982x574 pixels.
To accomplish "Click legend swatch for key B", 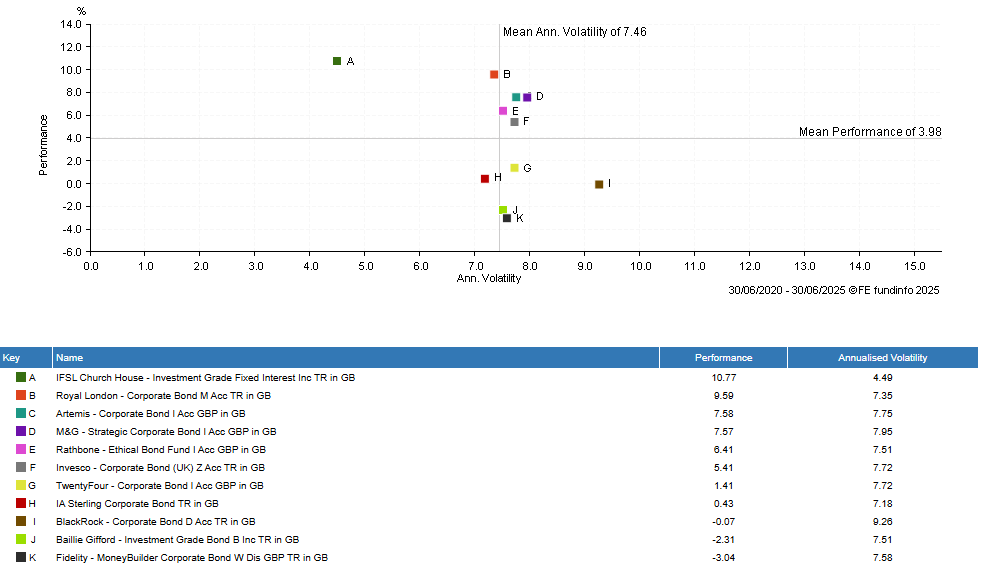I will (21, 396).
